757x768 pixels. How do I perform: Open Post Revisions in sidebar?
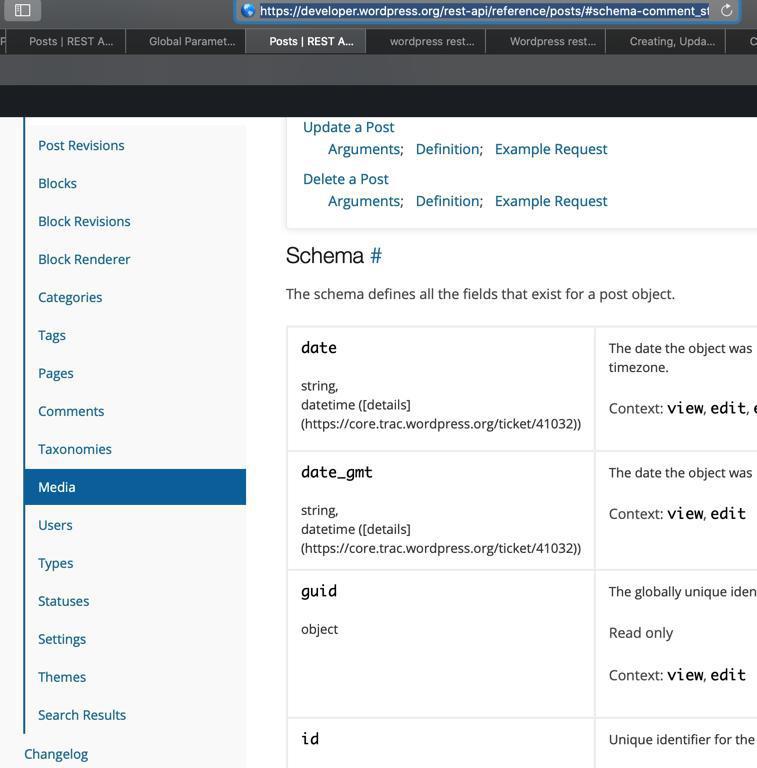(81, 145)
